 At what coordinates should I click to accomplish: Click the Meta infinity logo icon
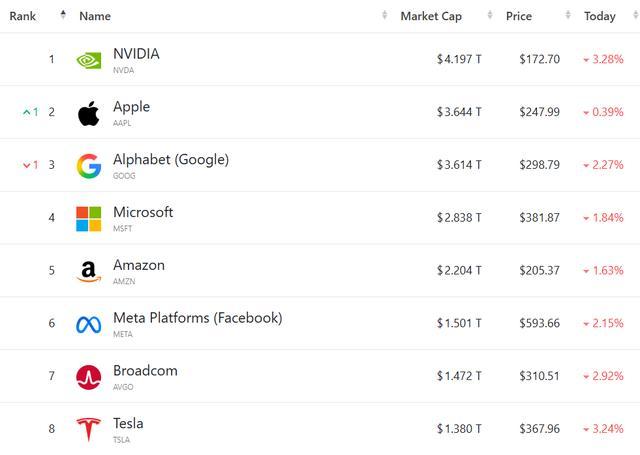tap(89, 324)
